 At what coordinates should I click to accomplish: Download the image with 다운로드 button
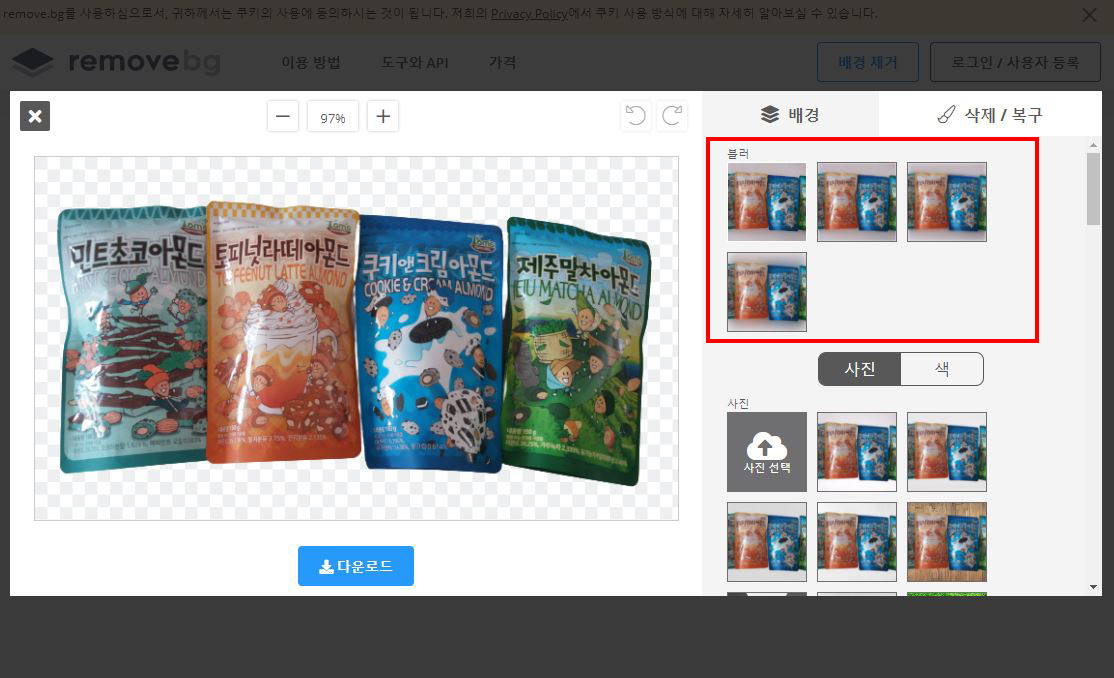click(356, 566)
